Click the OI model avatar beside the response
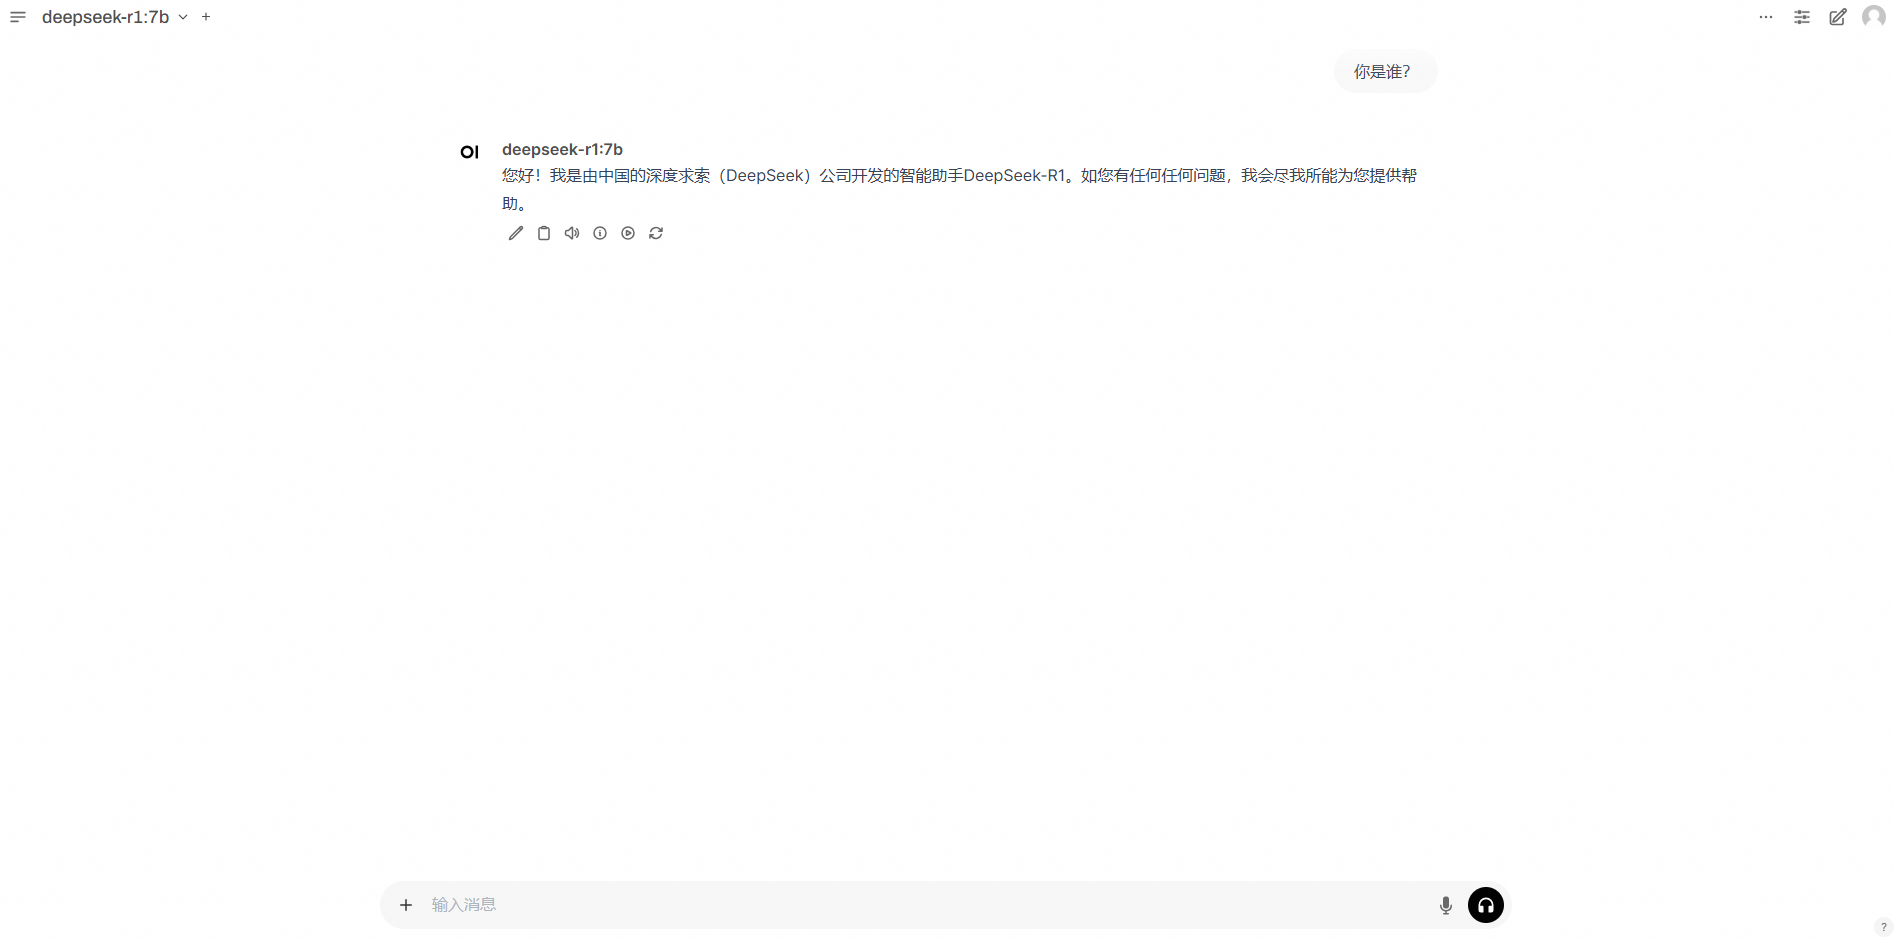Screen dimensions: 1894x938 coord(470,152)
